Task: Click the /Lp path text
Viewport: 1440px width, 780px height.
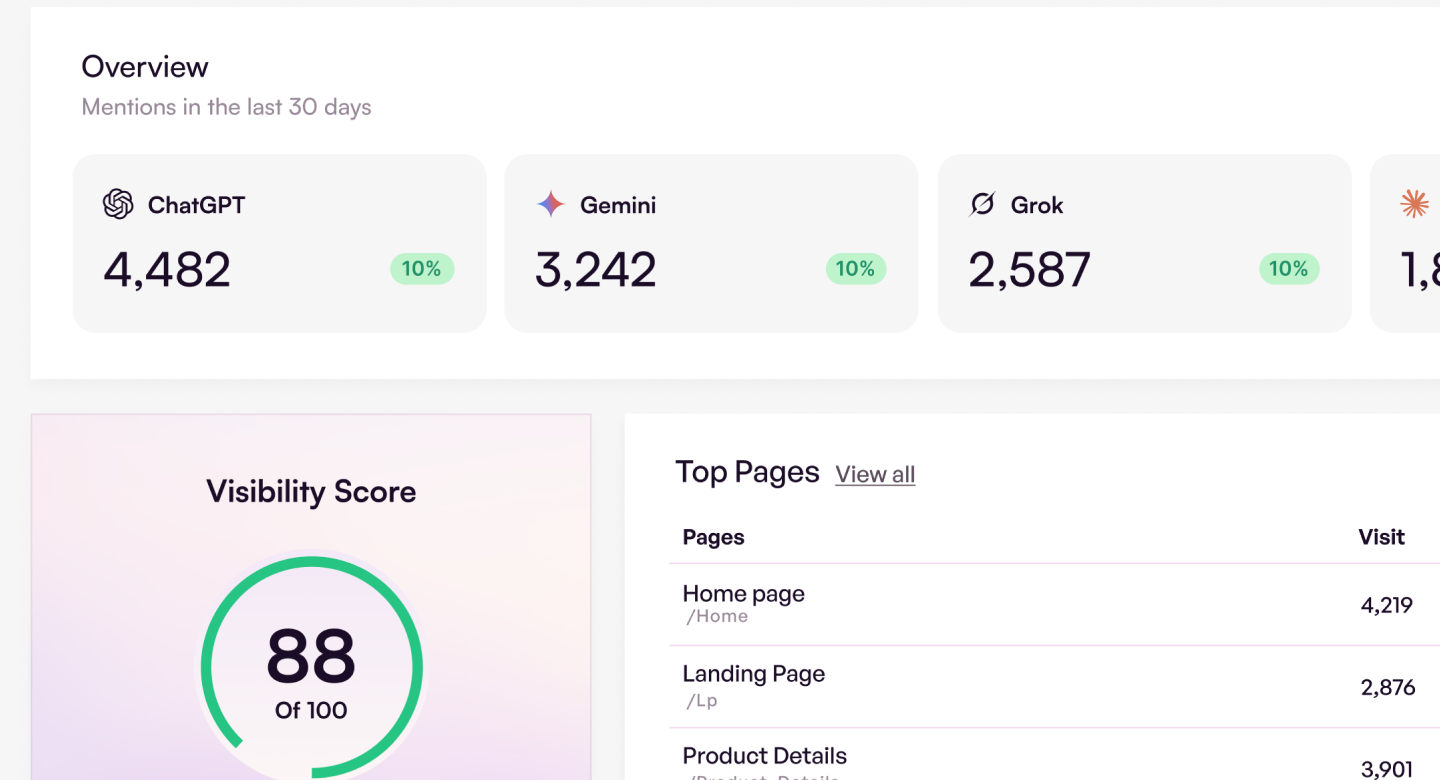Action: coord(702,700)
